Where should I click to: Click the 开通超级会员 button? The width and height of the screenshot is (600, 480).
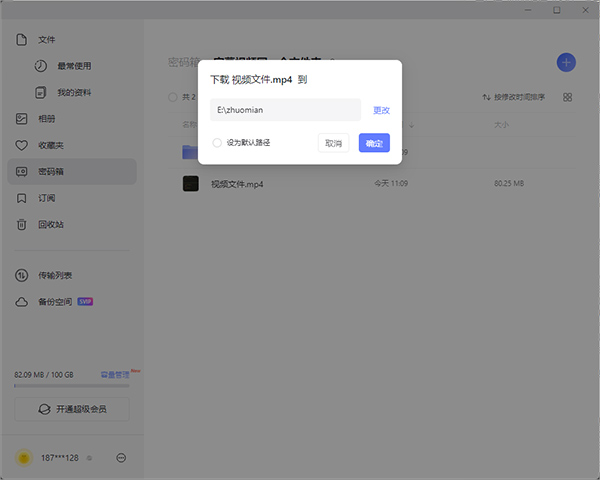click(x=72, y=409)
